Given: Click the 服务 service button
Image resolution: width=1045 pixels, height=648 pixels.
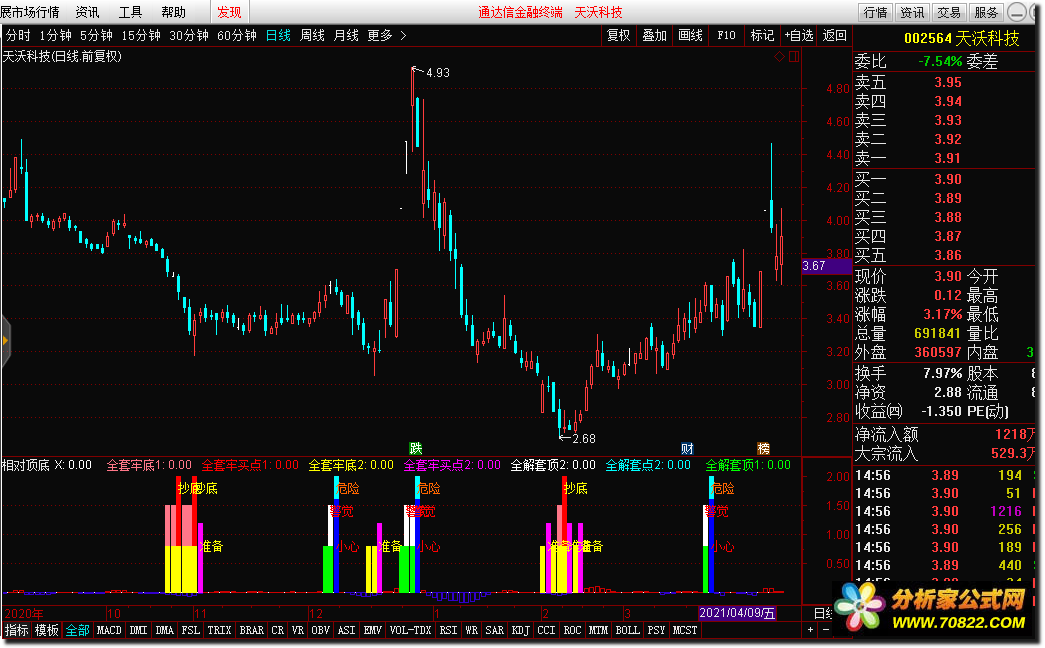Looking at the screenshot, I should point(986,12).
